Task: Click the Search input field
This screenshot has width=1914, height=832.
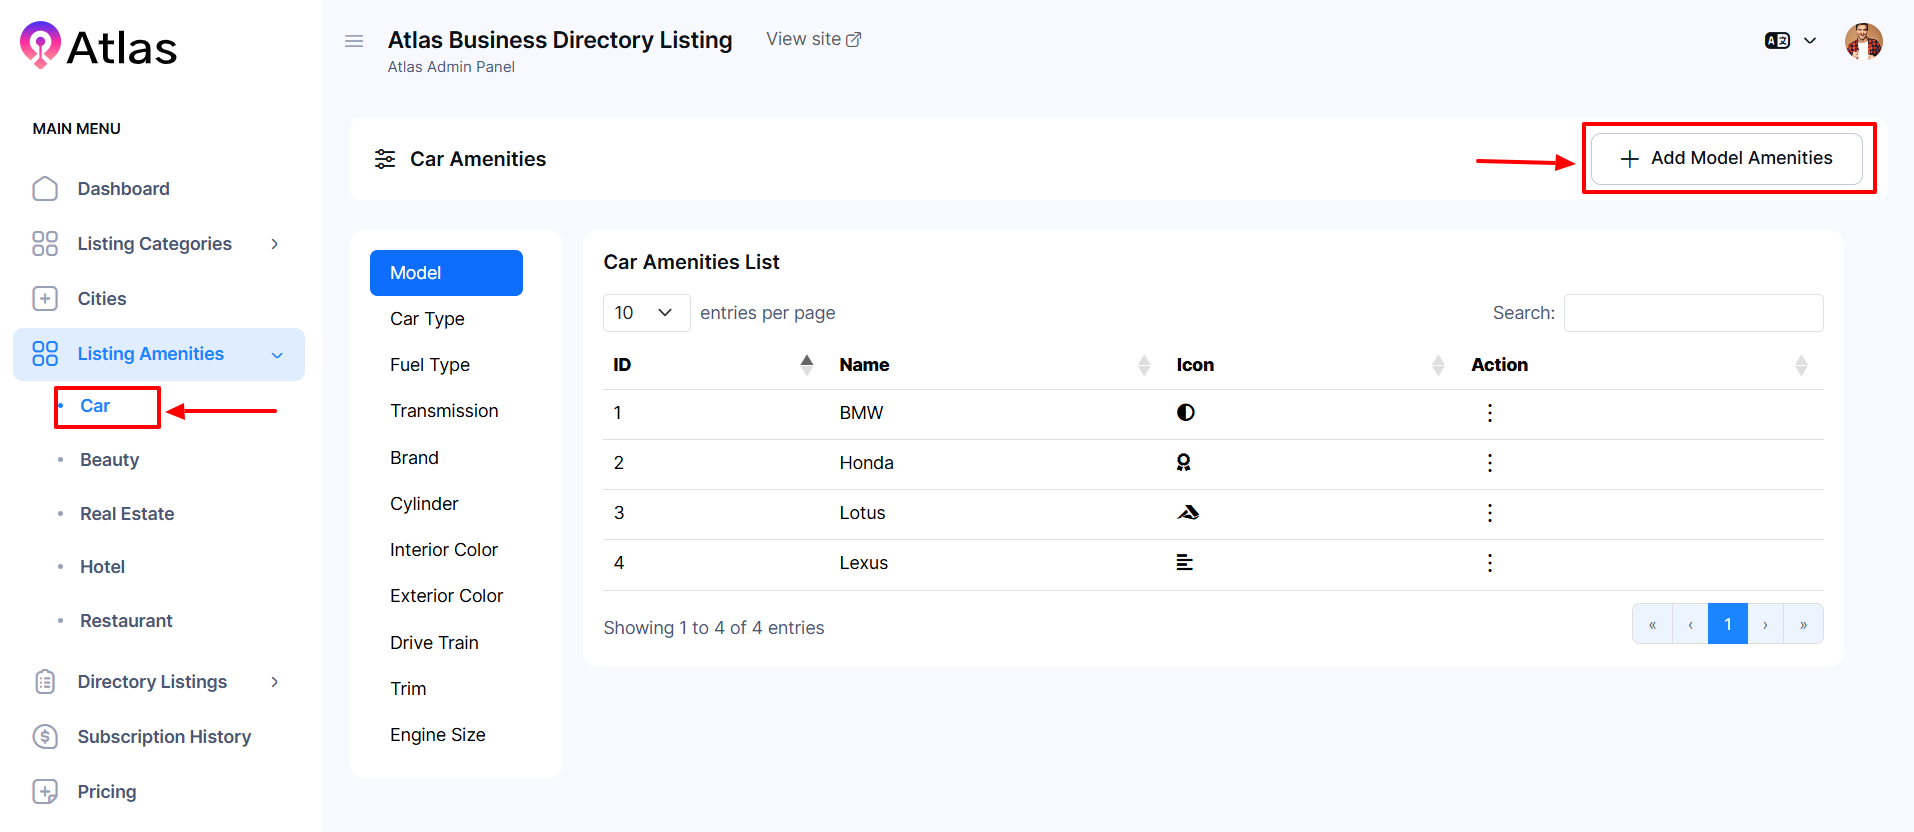Action: (x=1693, y=313)
